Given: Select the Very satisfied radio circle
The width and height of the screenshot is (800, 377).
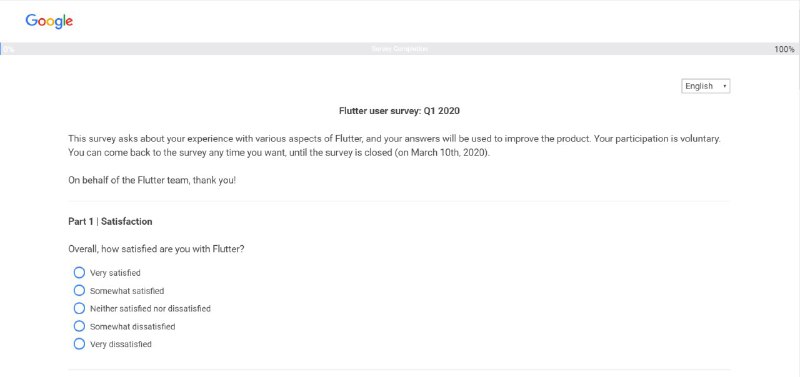Looking at the screenshot, I should pyautogui.click(x=79, y=272).
